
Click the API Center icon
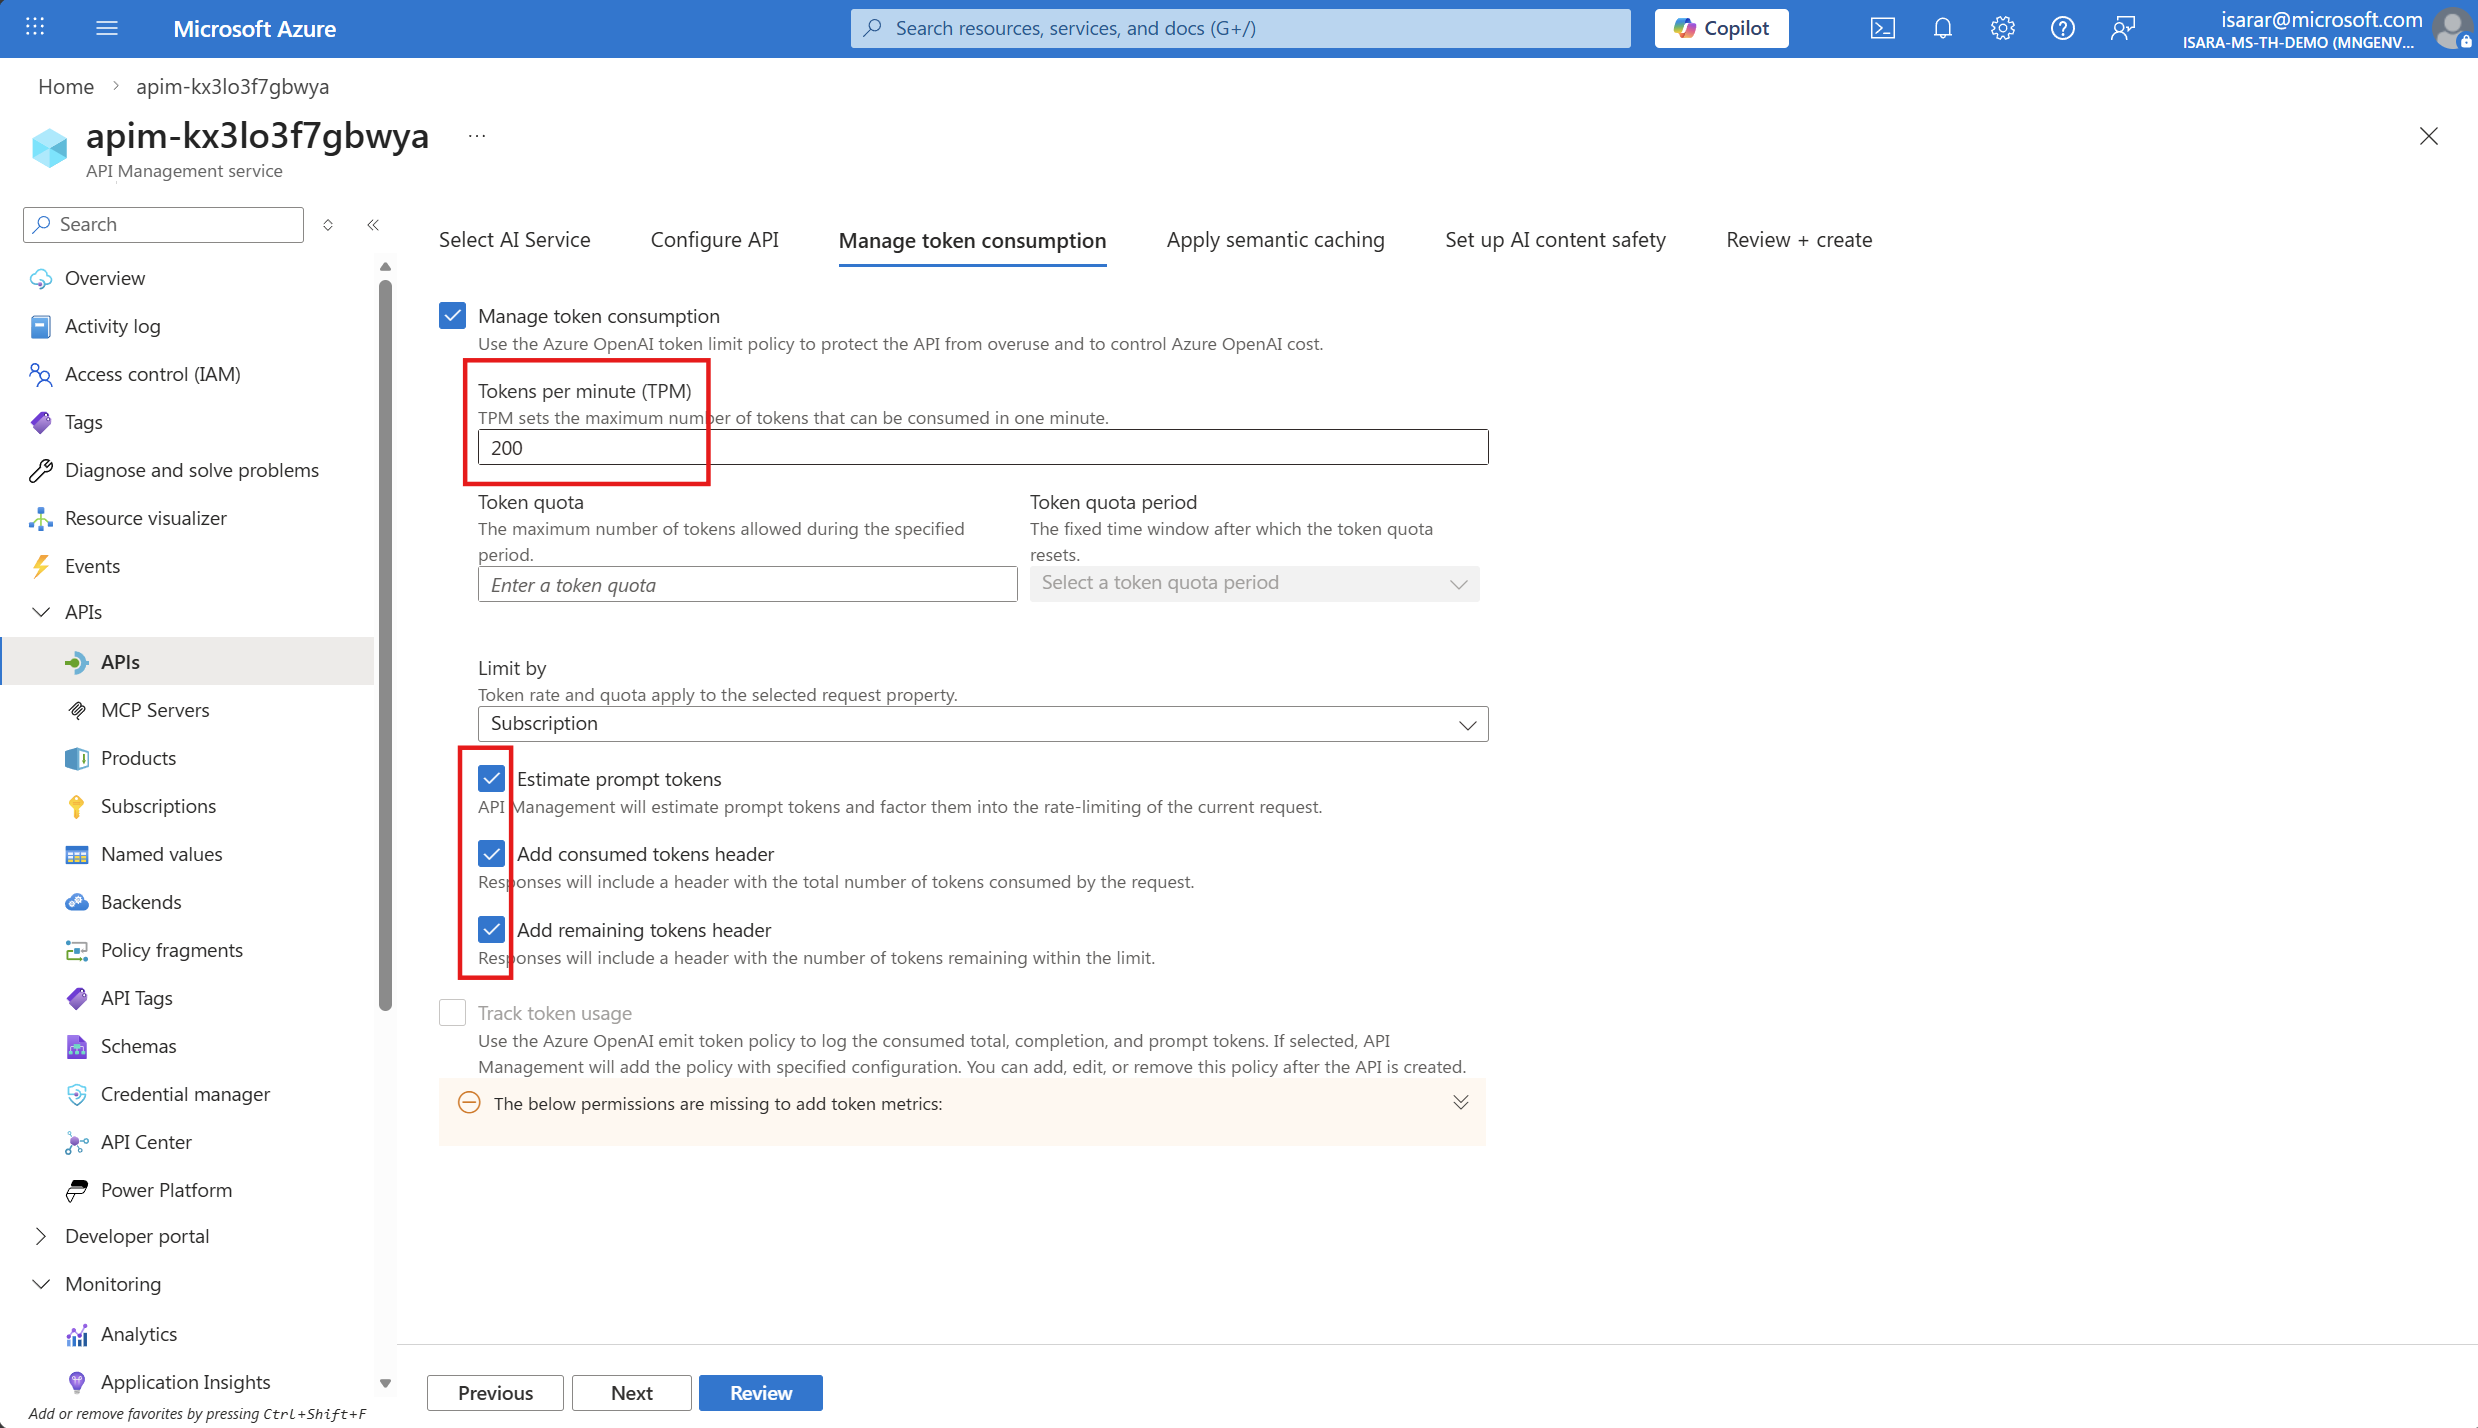coord(77,1142)
